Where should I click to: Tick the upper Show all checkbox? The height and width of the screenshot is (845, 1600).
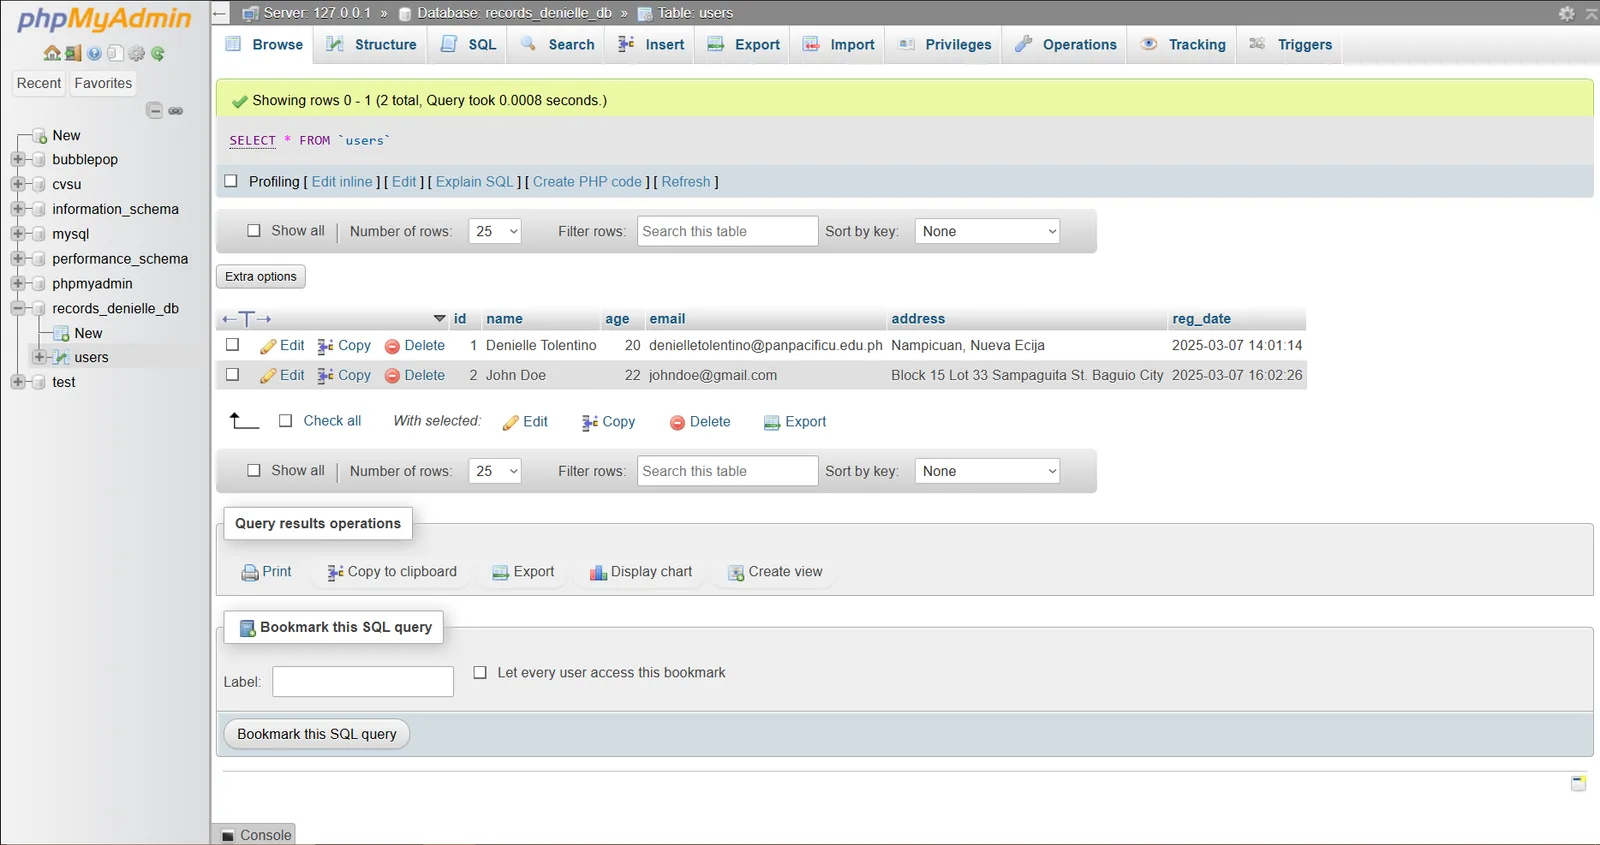point(254,230)
